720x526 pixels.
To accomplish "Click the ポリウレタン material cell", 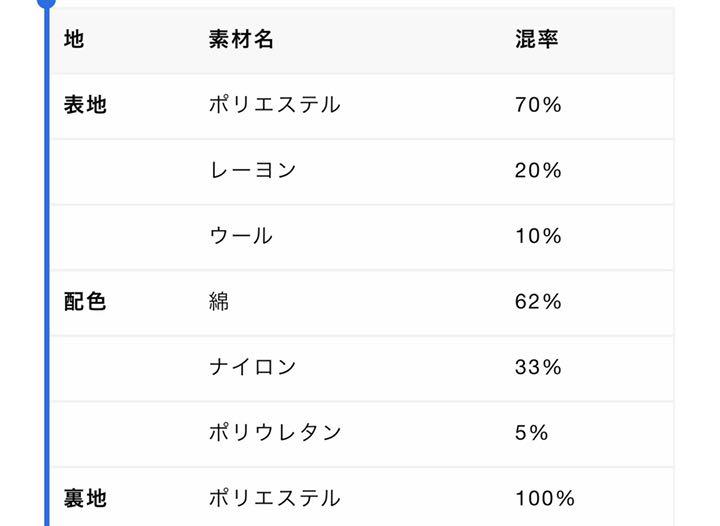I will pyautogui.click(x=275, y=433).
